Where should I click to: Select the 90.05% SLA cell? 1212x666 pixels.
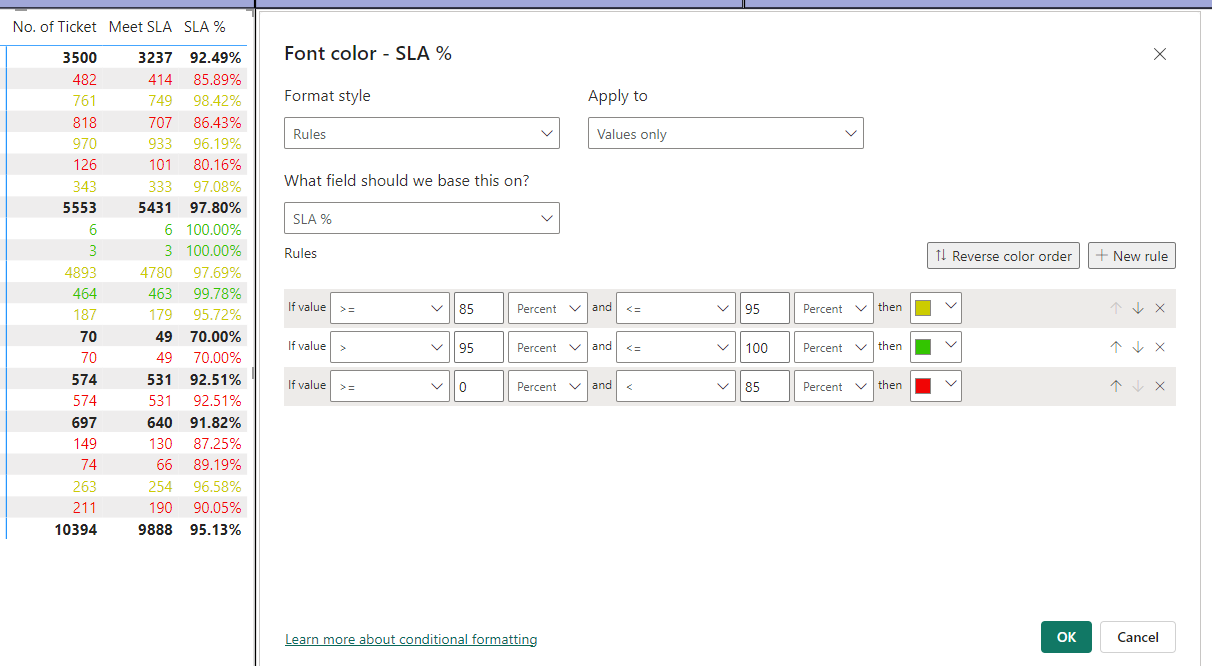[217, 508]
